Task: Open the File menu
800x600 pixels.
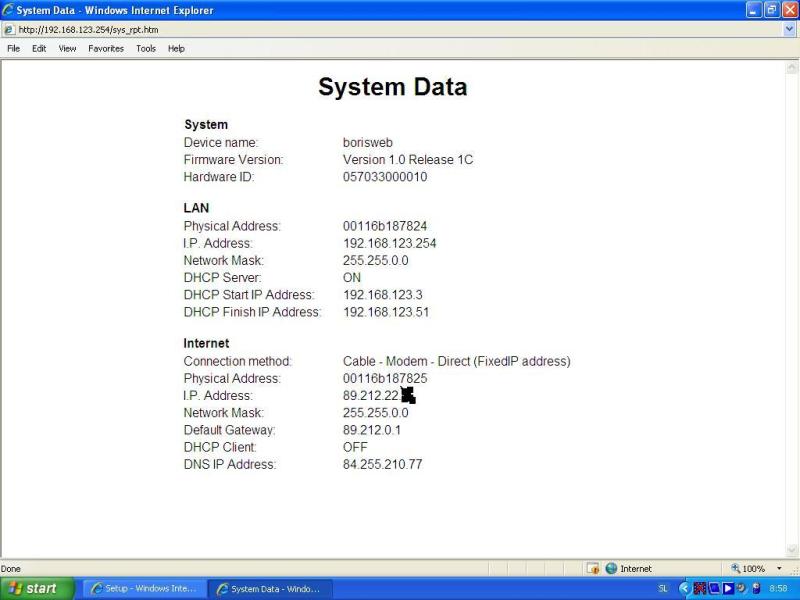Action: click(13, 48)
